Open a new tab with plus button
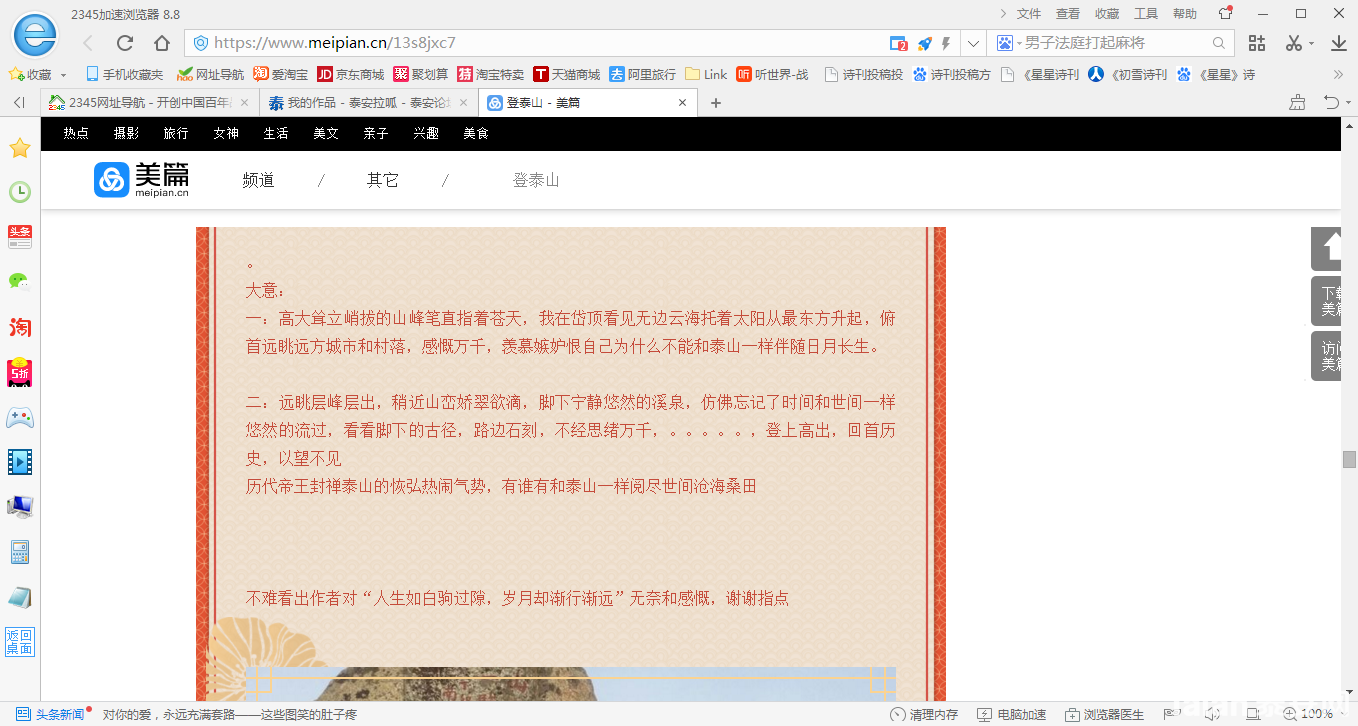This screenshot has width=1358, height=726. coord(715,102)
